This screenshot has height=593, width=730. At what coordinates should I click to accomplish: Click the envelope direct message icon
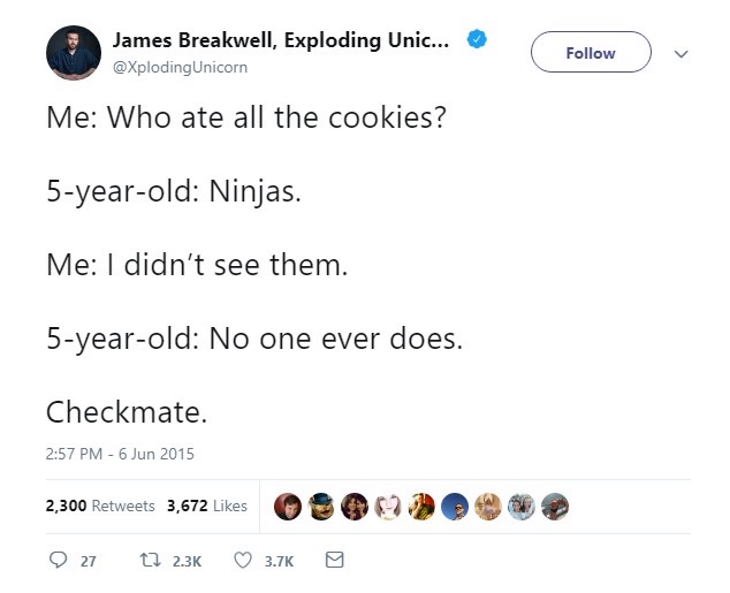335,561
